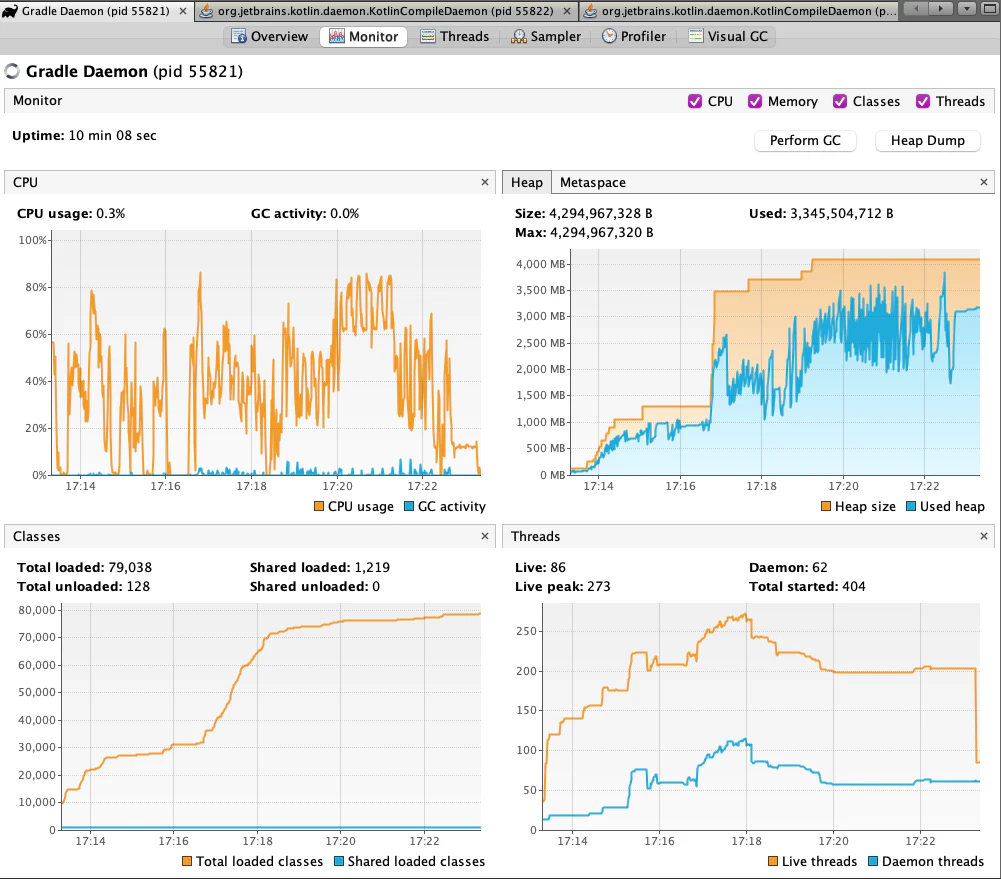Click the Java icon on the third KotlinCompileDaemon tab
The height and width of the screenshot is (879, 1001).
click(x=591, y=11)
